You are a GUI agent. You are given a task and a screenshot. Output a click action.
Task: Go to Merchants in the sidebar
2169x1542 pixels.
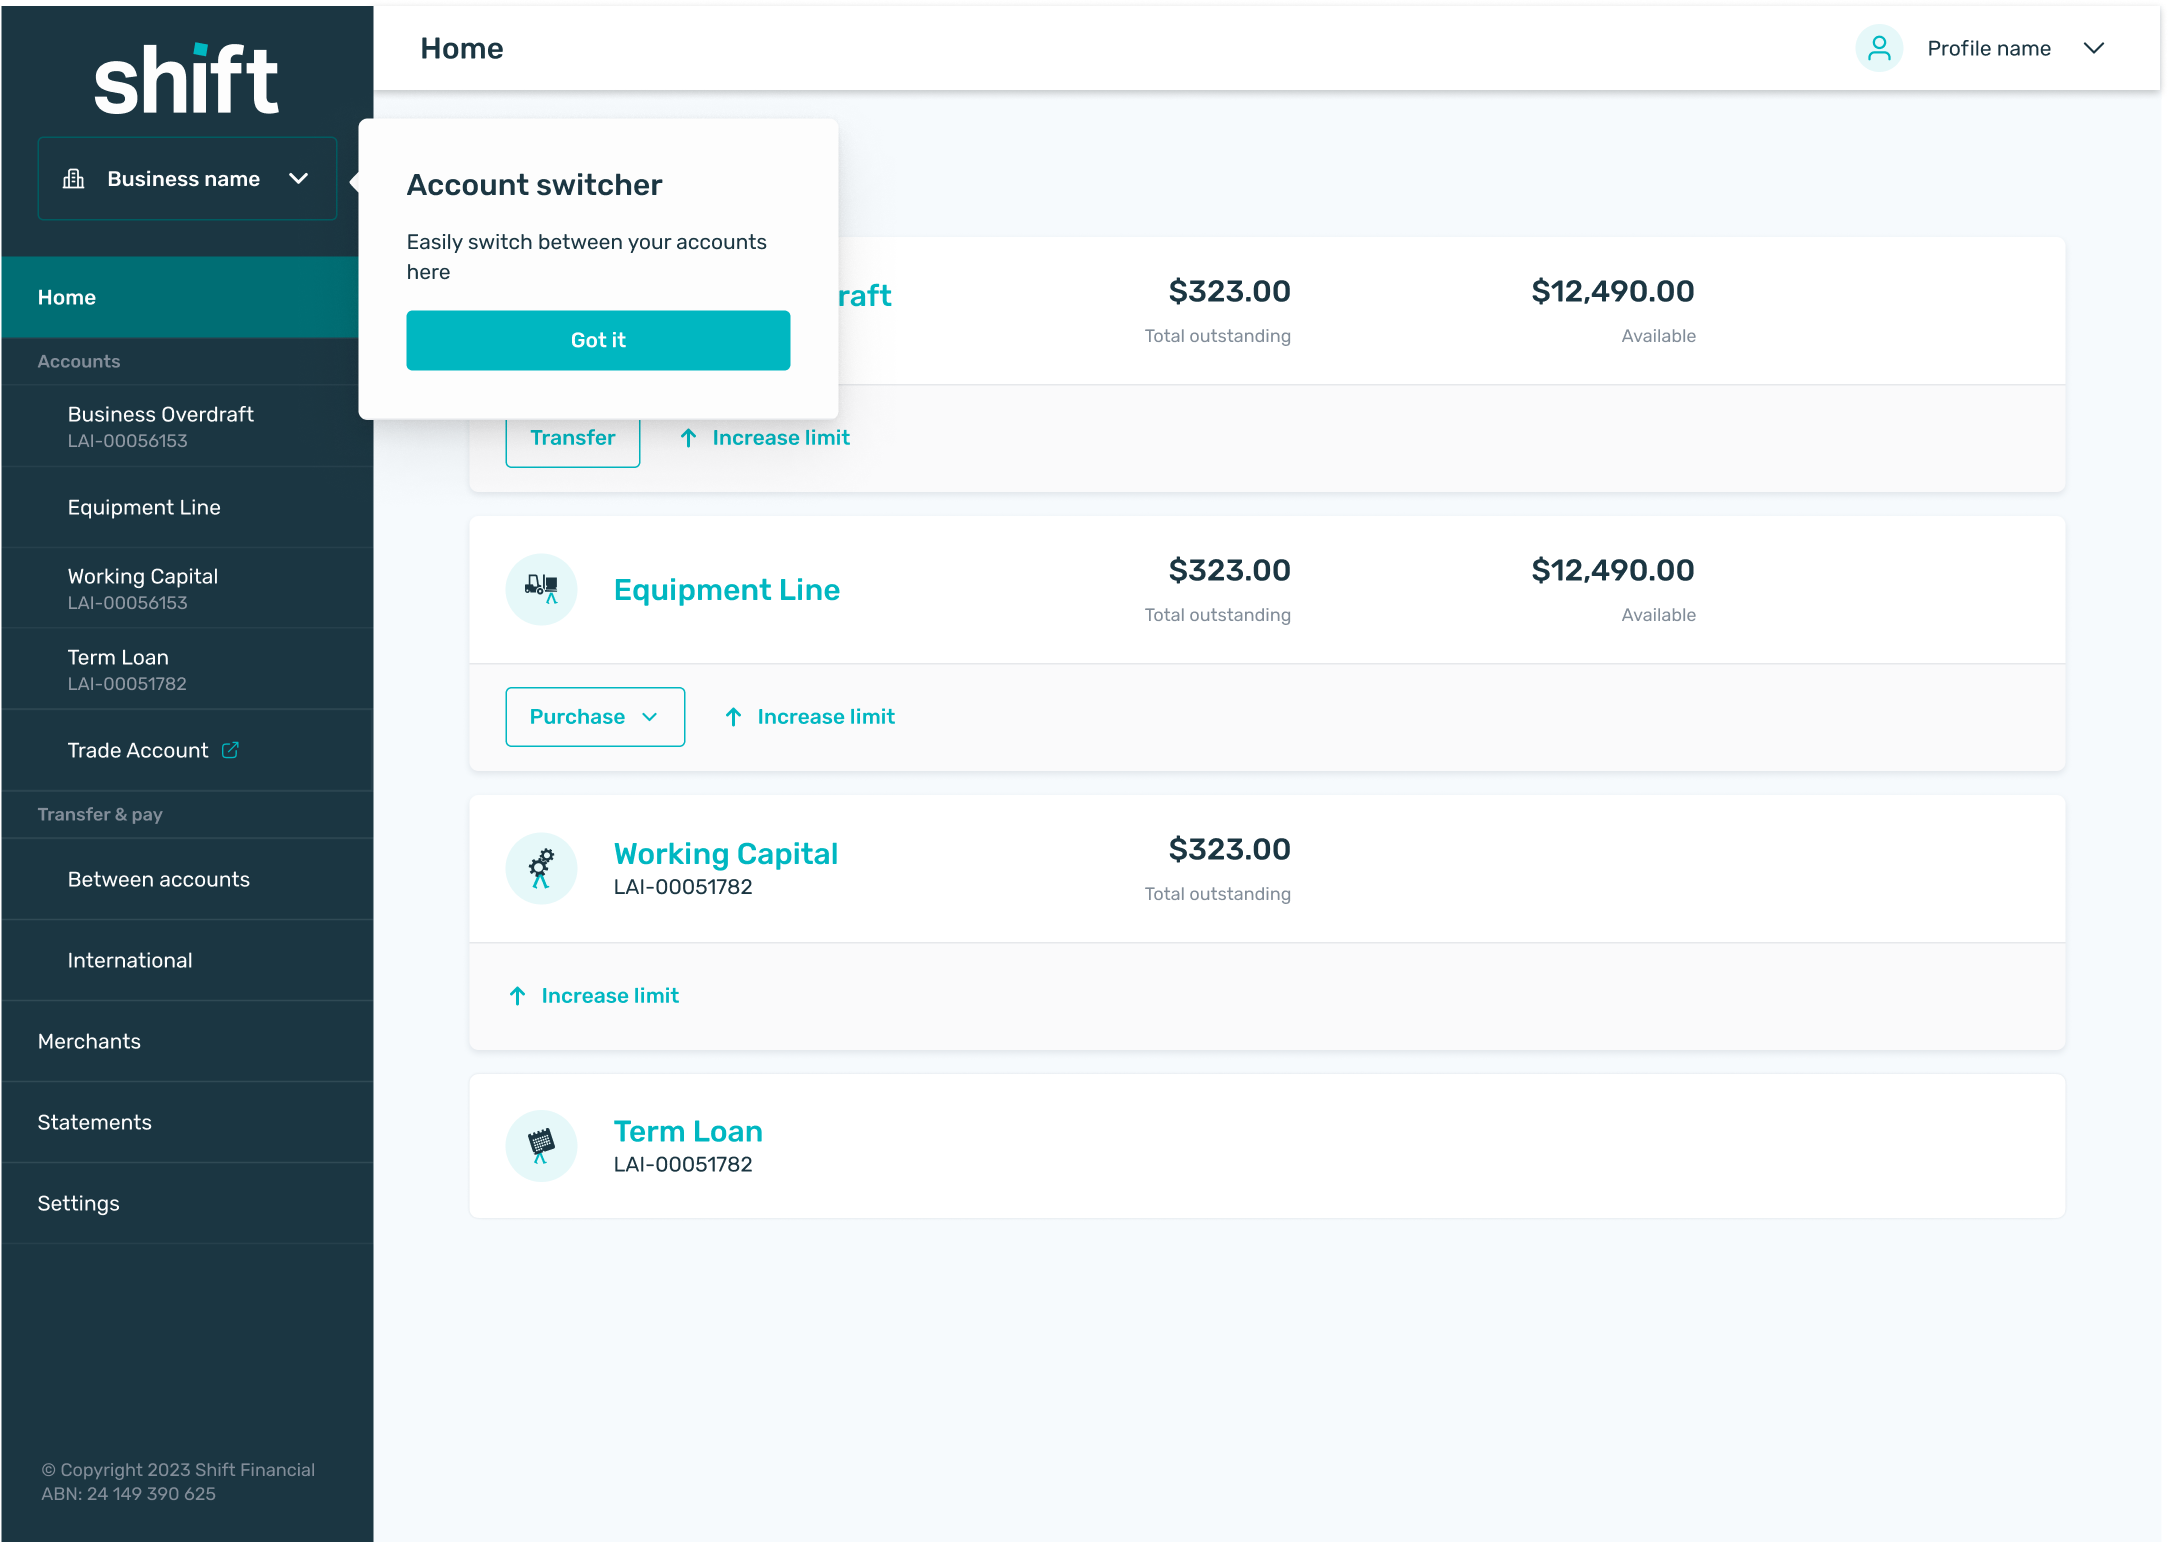coord(89,1041)
